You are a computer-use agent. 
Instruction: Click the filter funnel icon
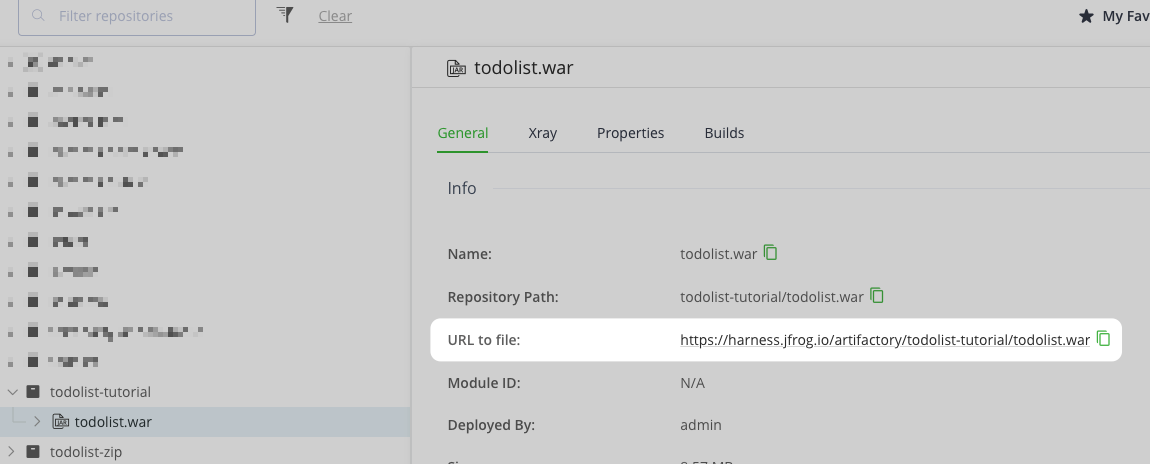285,15
